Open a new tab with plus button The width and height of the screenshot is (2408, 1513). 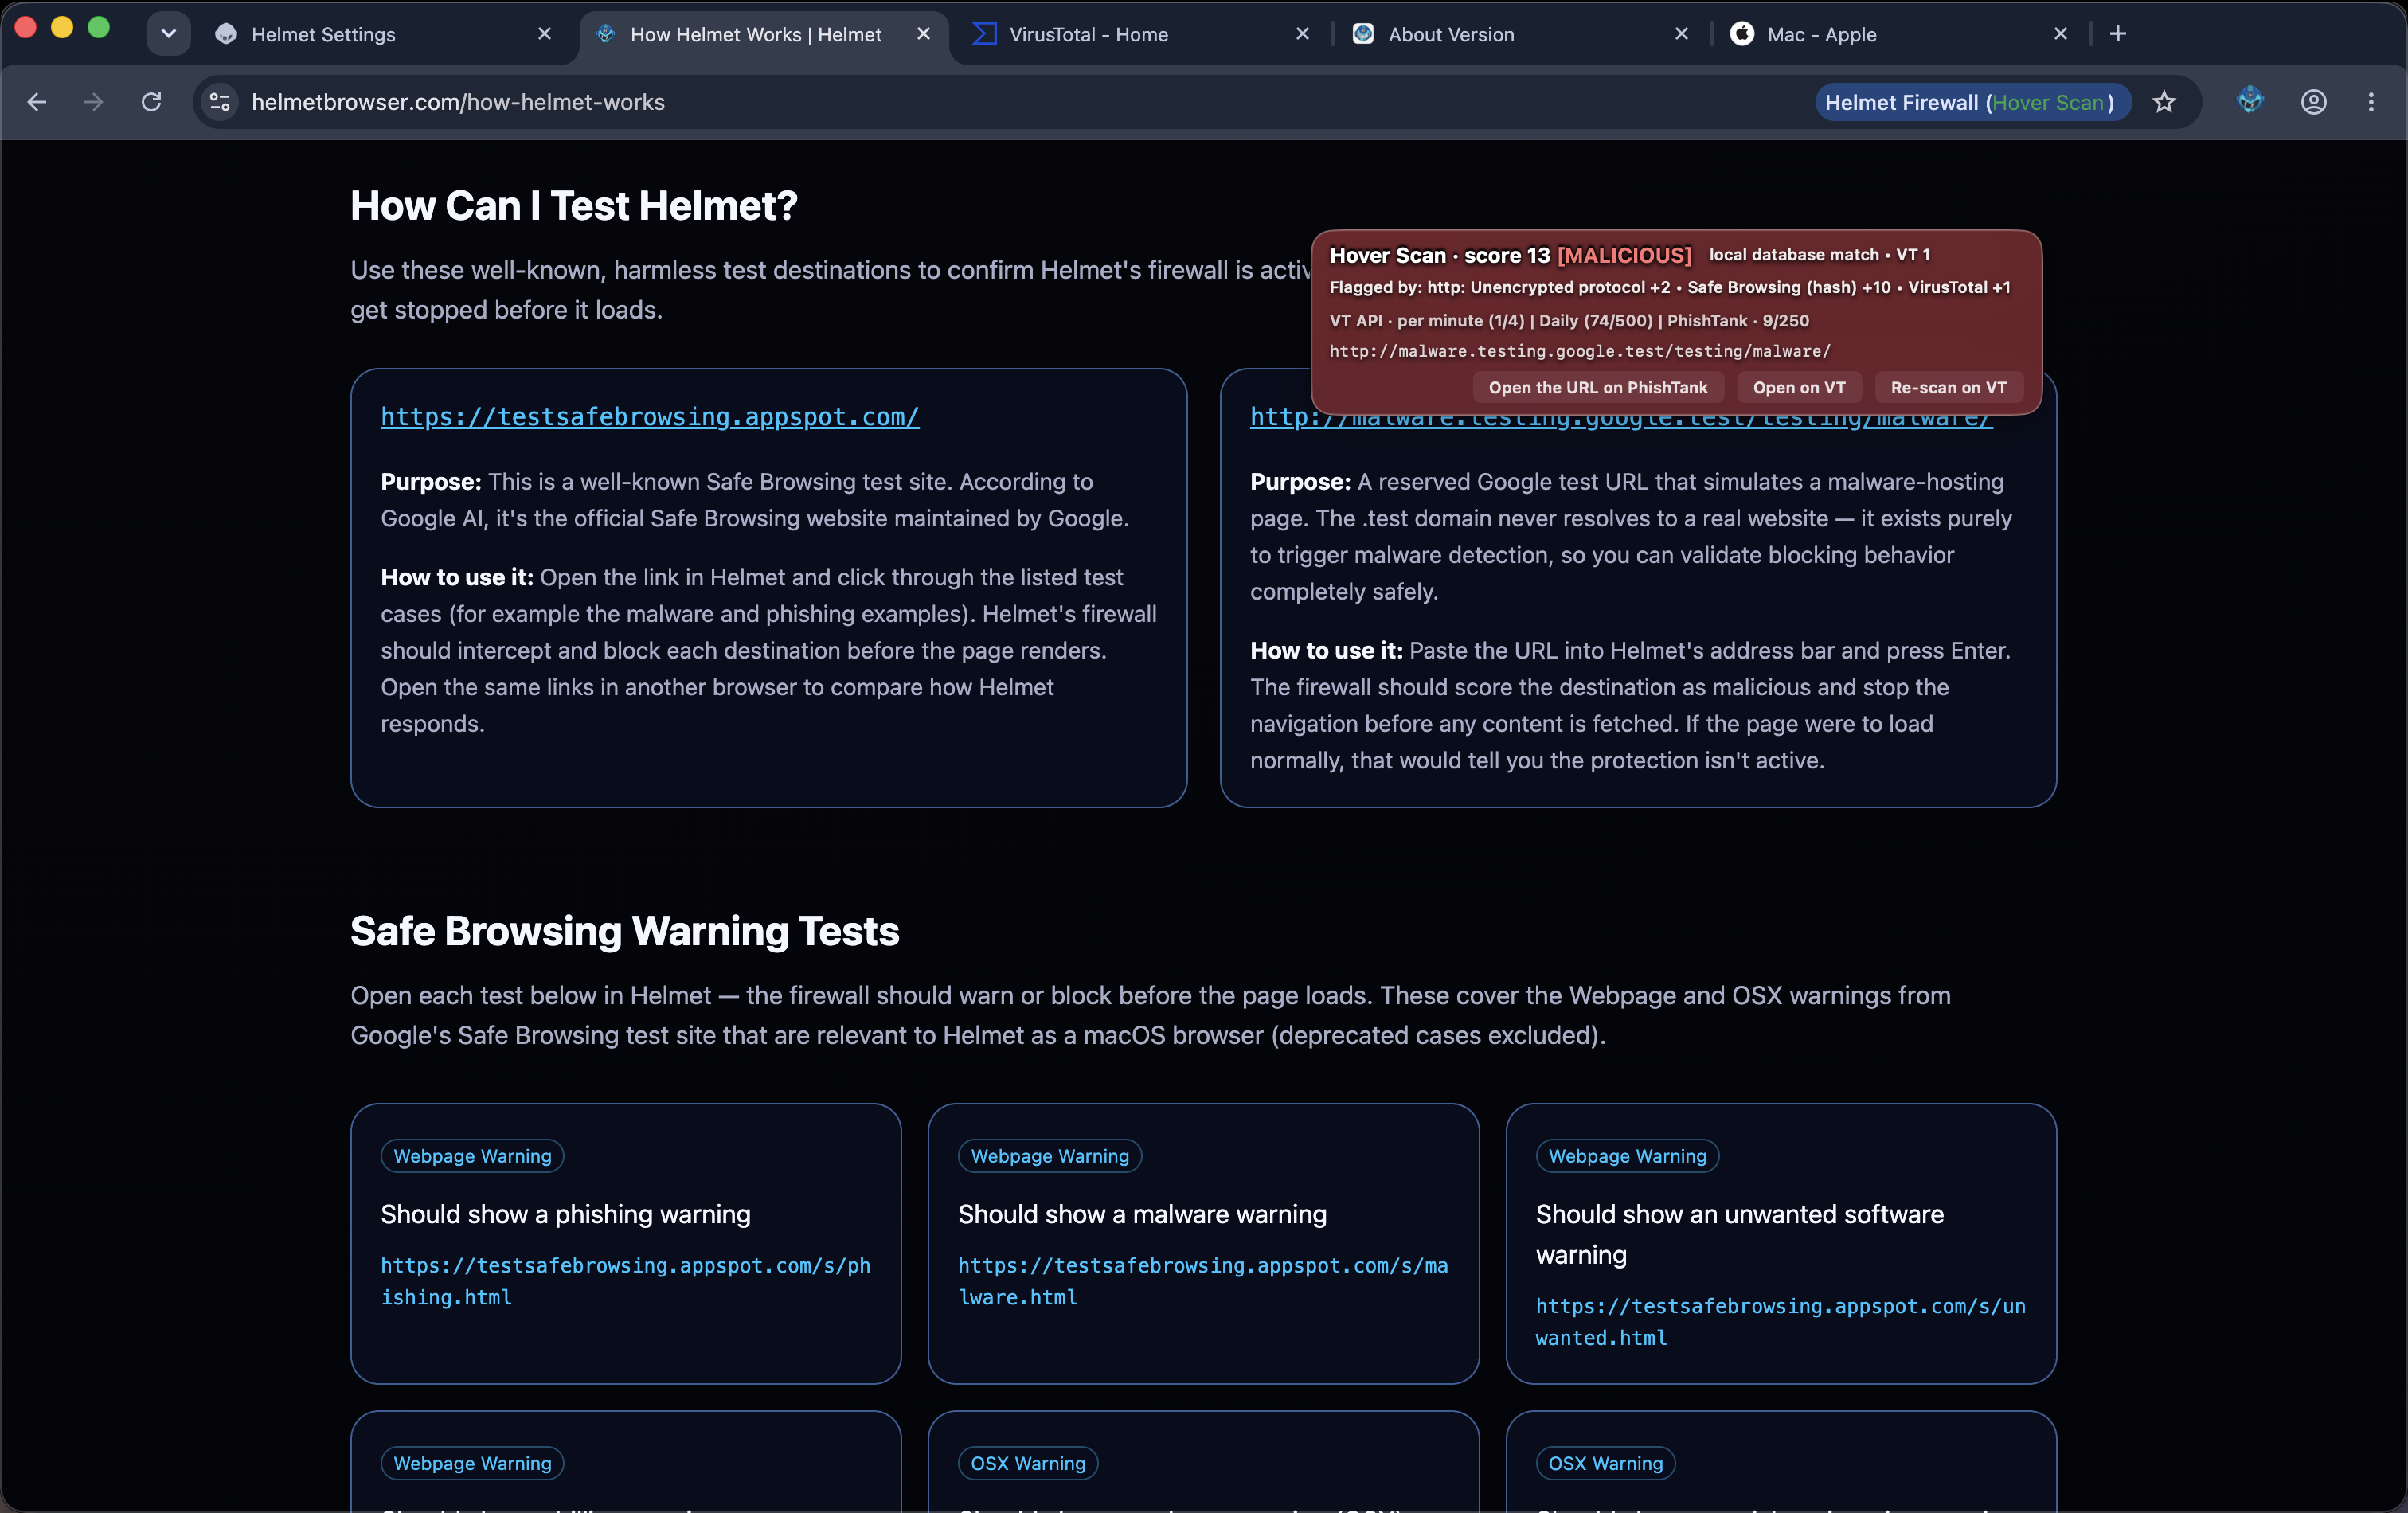[2118, 34]
